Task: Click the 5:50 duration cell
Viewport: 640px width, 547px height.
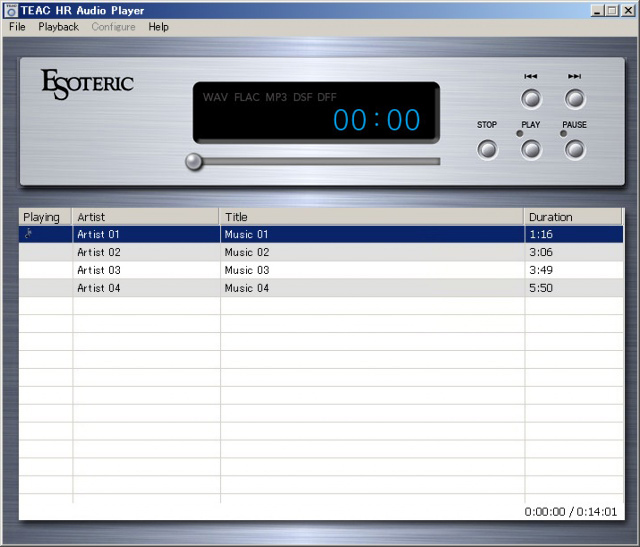Action: tap(574, 288)
